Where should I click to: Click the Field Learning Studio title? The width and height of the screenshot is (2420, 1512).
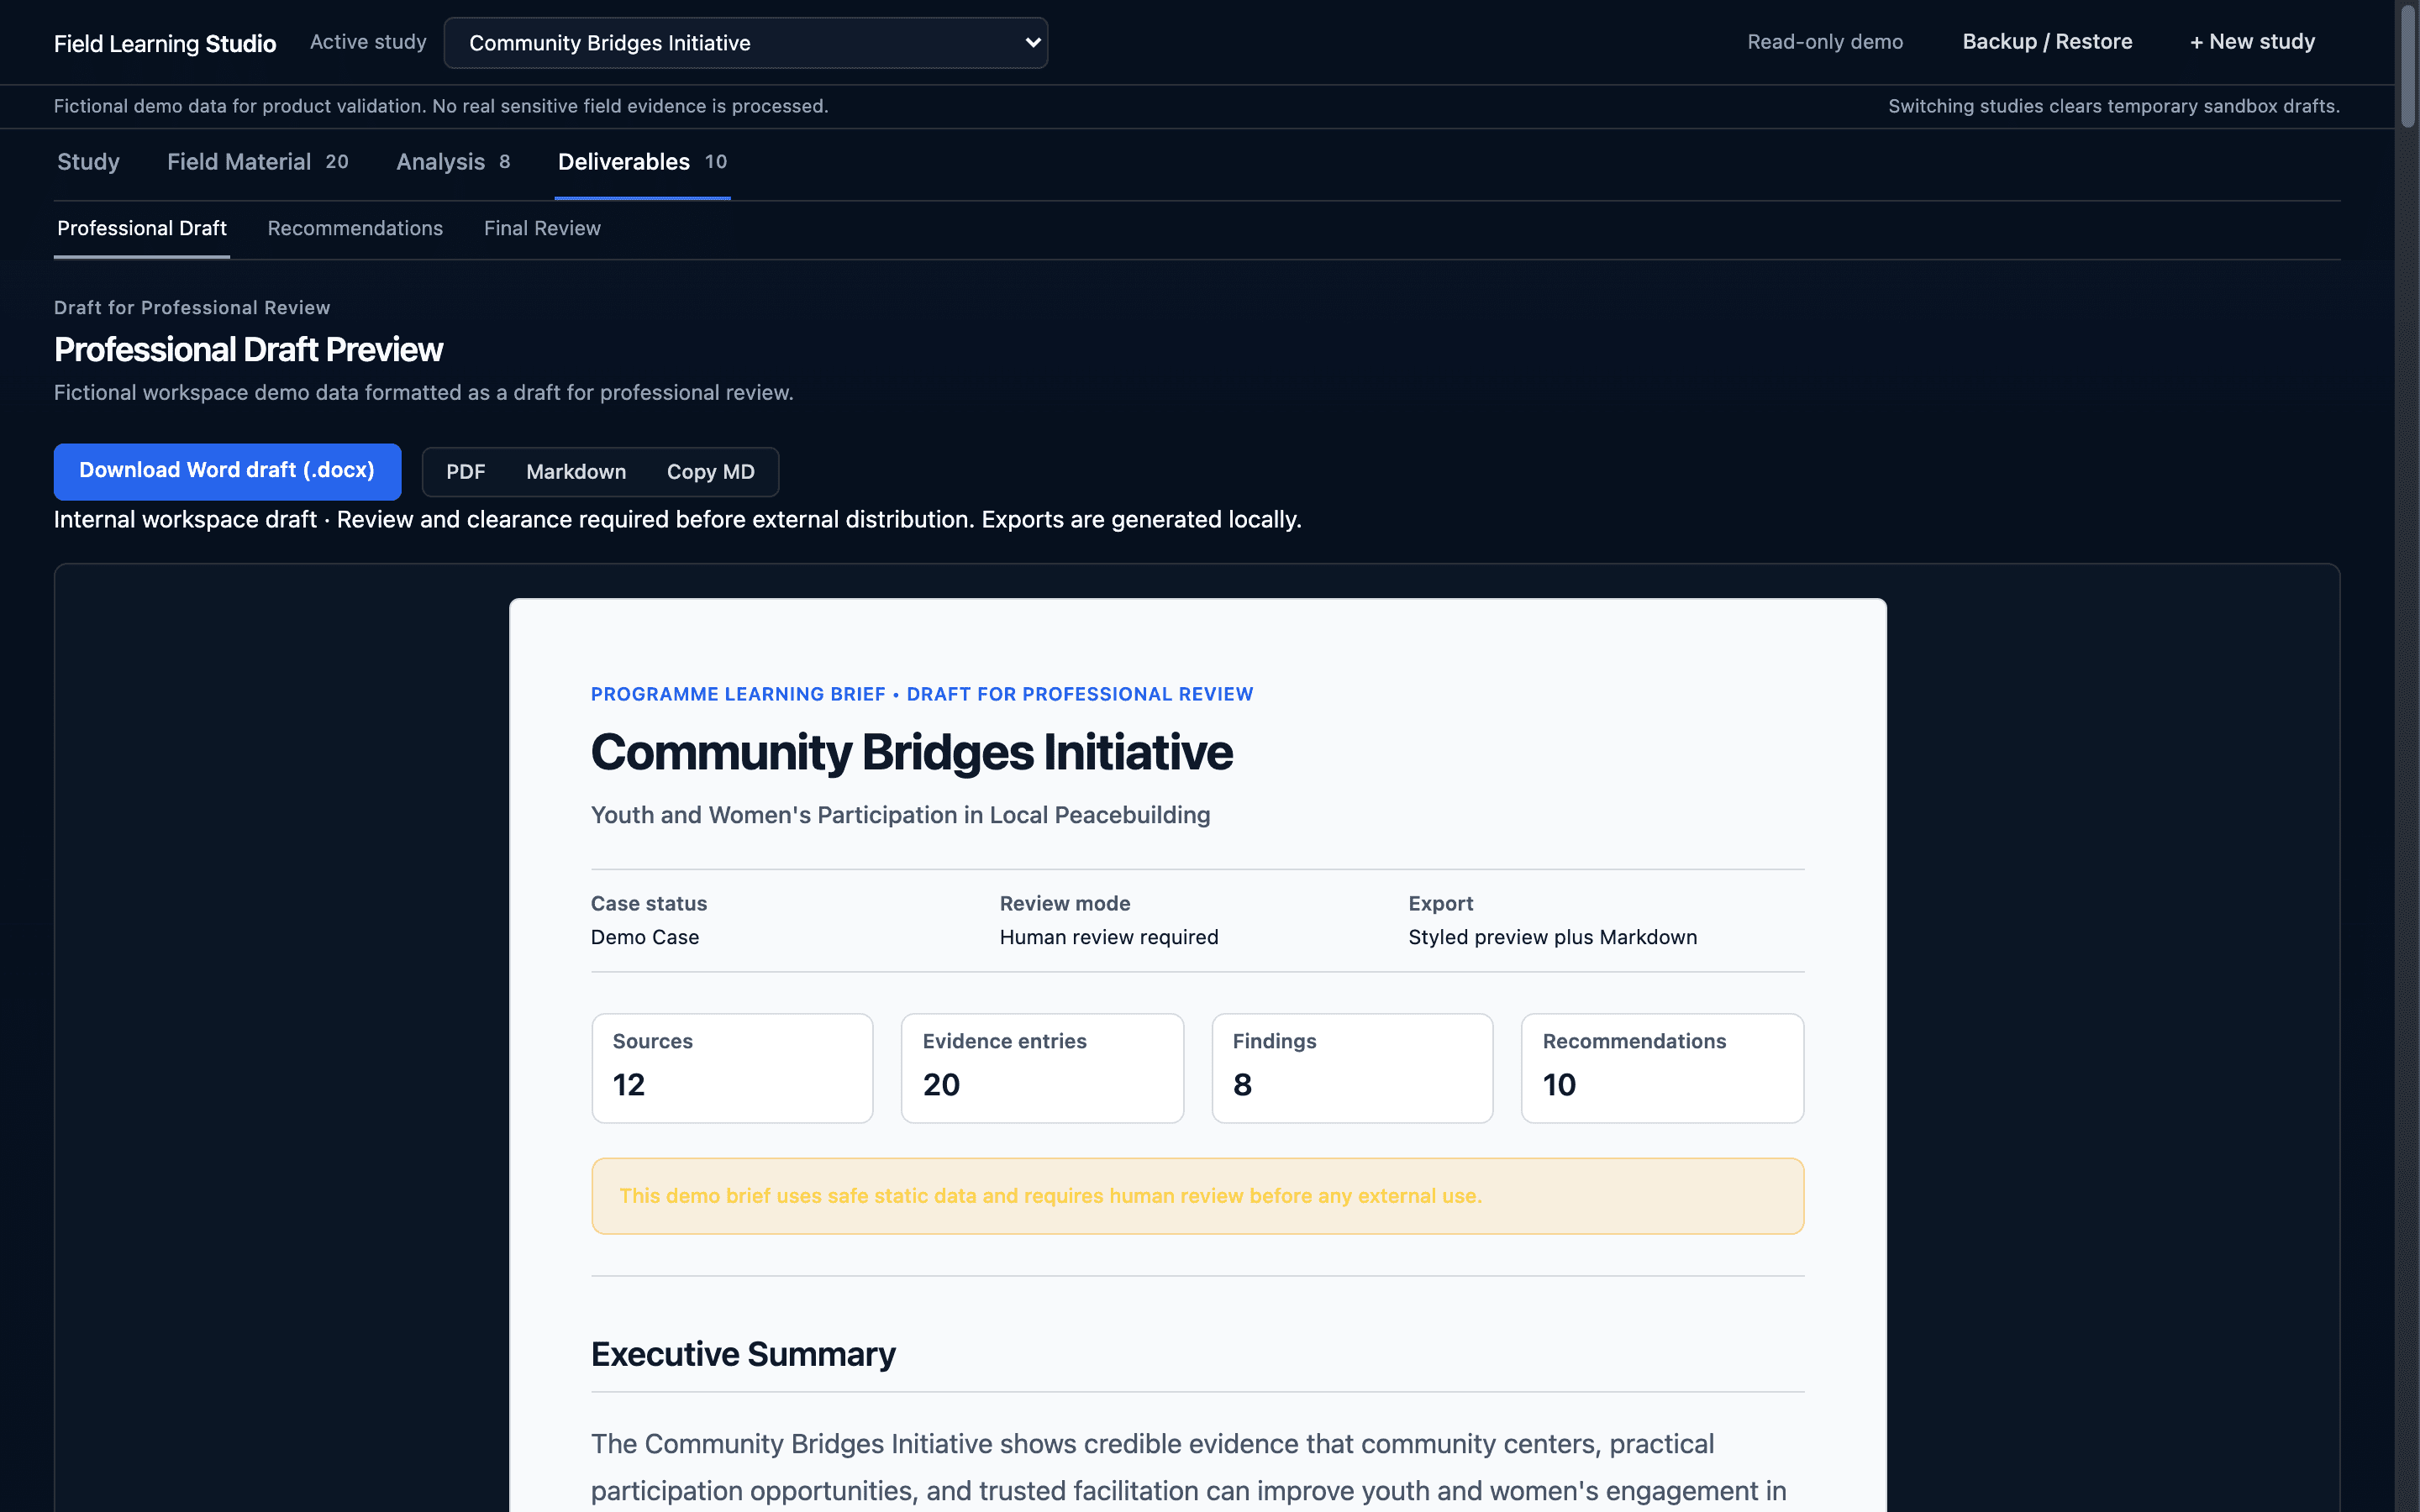pos(165,43)
